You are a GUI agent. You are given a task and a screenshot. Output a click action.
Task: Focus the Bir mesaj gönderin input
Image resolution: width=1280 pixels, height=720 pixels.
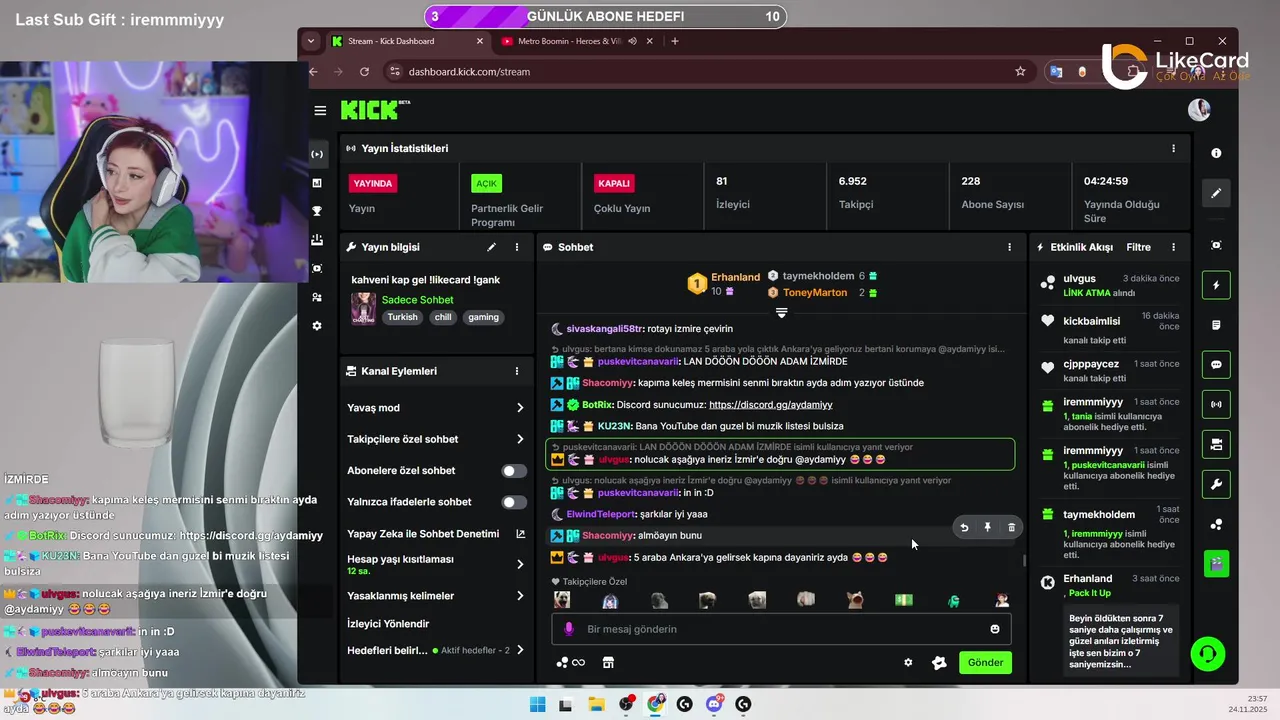coord(780,629)
